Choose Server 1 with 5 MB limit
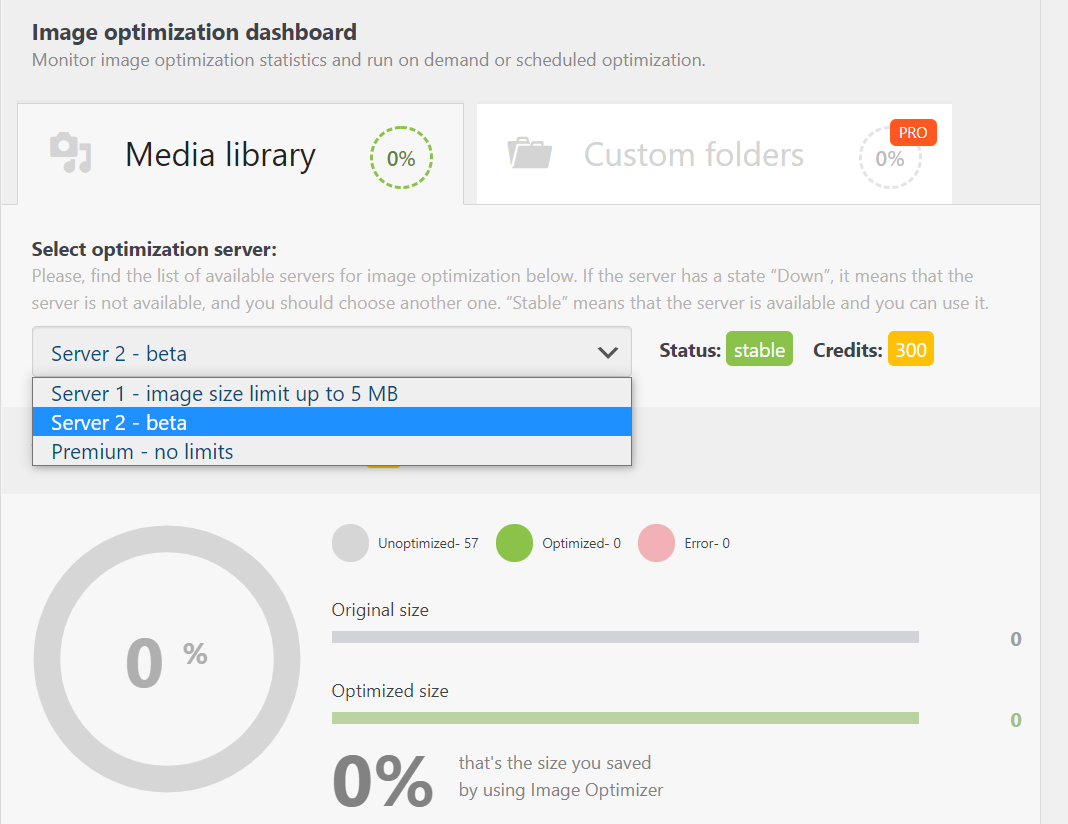1068x824 pixels. (225, 393)
